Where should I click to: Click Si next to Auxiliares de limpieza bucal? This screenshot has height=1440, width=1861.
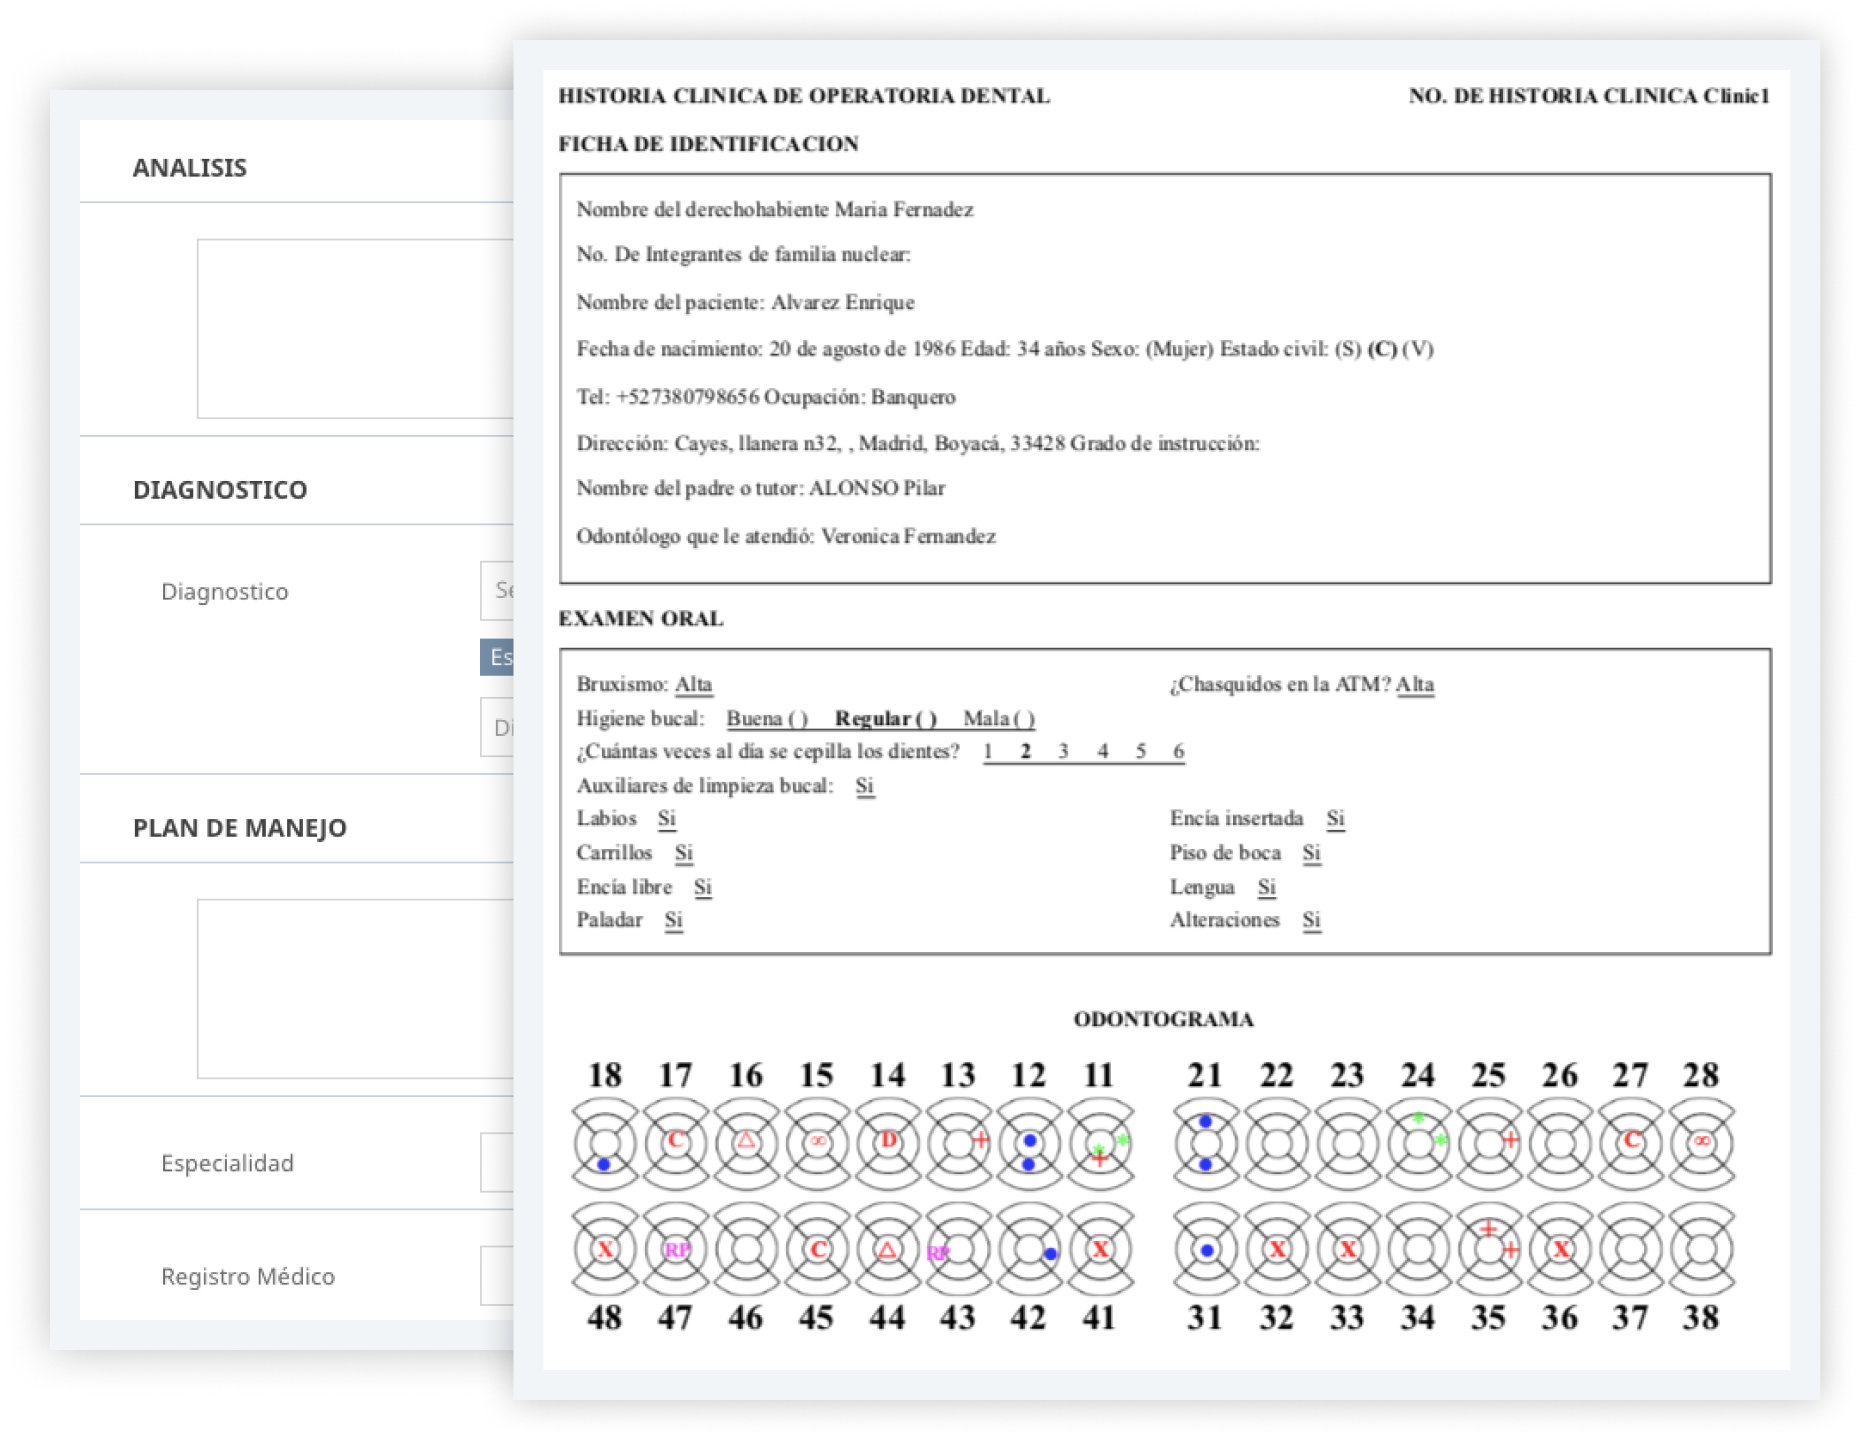(x=865, y=786)
